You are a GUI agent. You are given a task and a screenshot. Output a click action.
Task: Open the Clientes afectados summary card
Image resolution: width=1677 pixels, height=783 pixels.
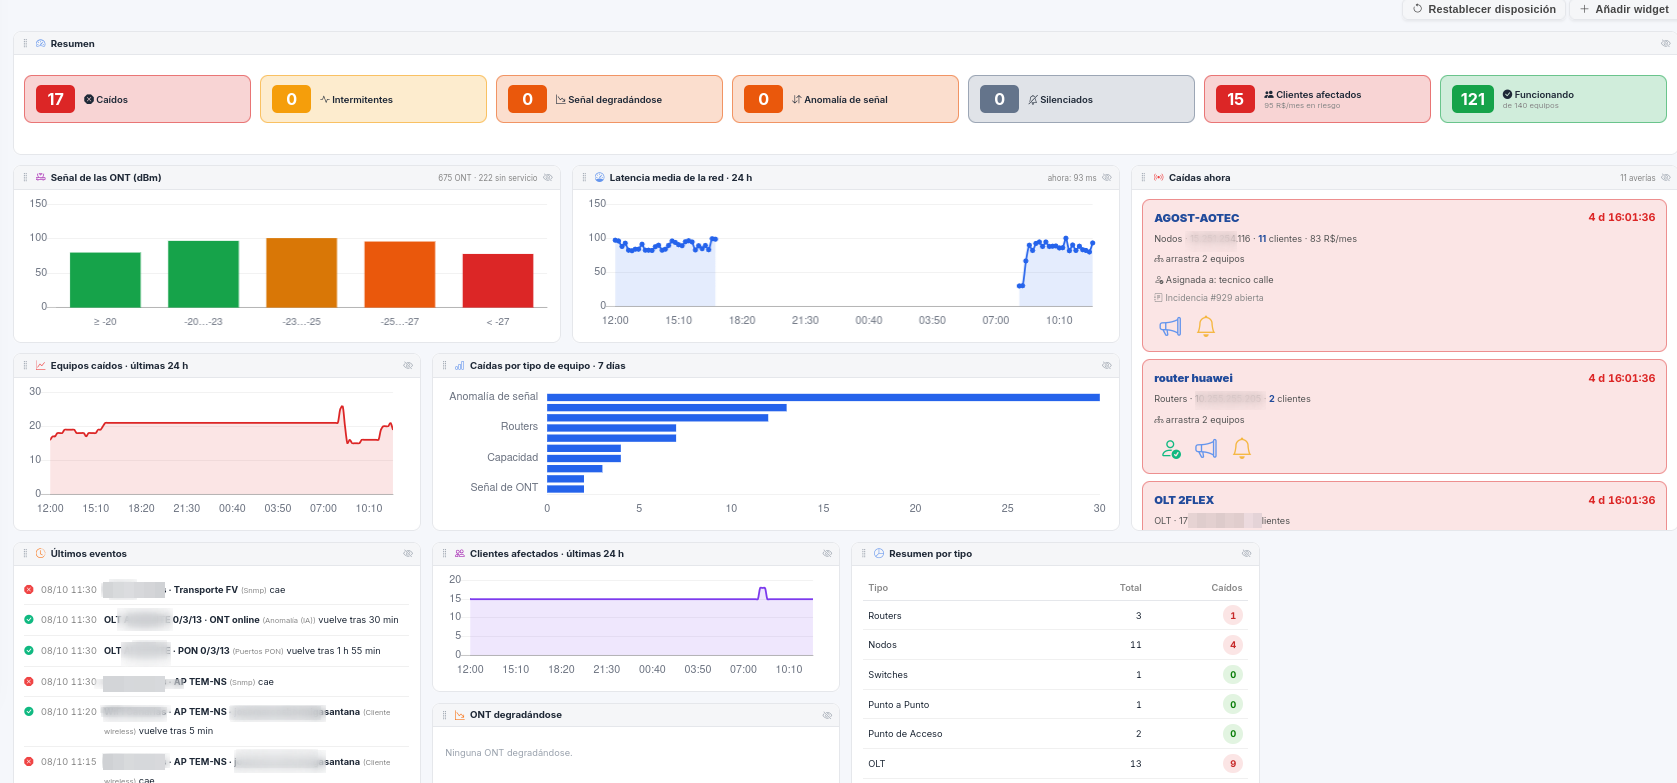click(1317, 99)
